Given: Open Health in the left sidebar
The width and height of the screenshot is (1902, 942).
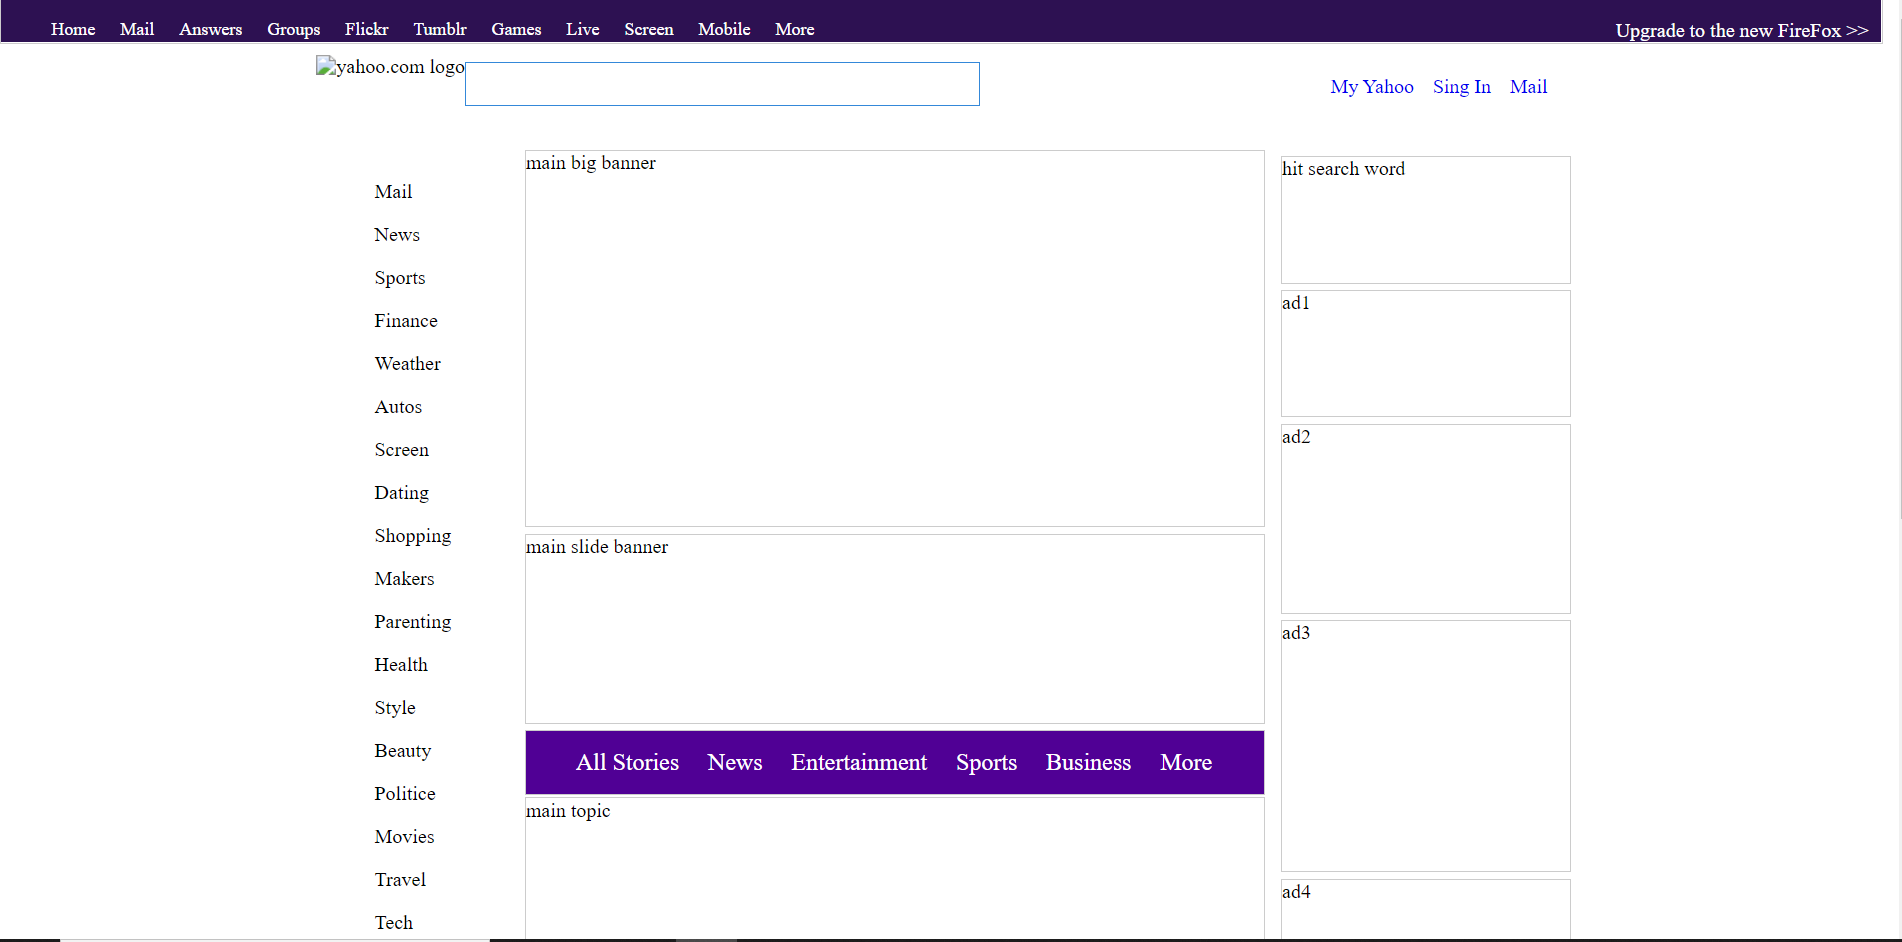Looking at the screenshot, I should [x=401, y=665].
